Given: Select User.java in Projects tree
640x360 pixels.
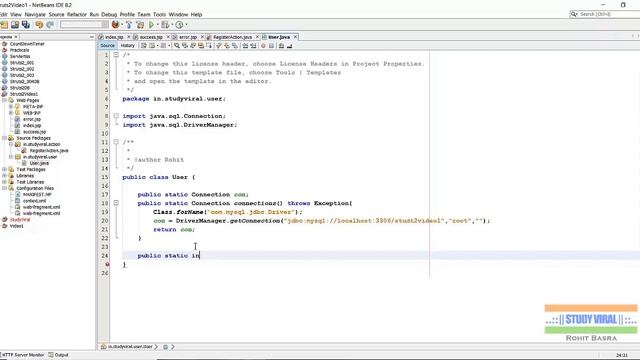Looking at the screenshot, I should (39, 163).
